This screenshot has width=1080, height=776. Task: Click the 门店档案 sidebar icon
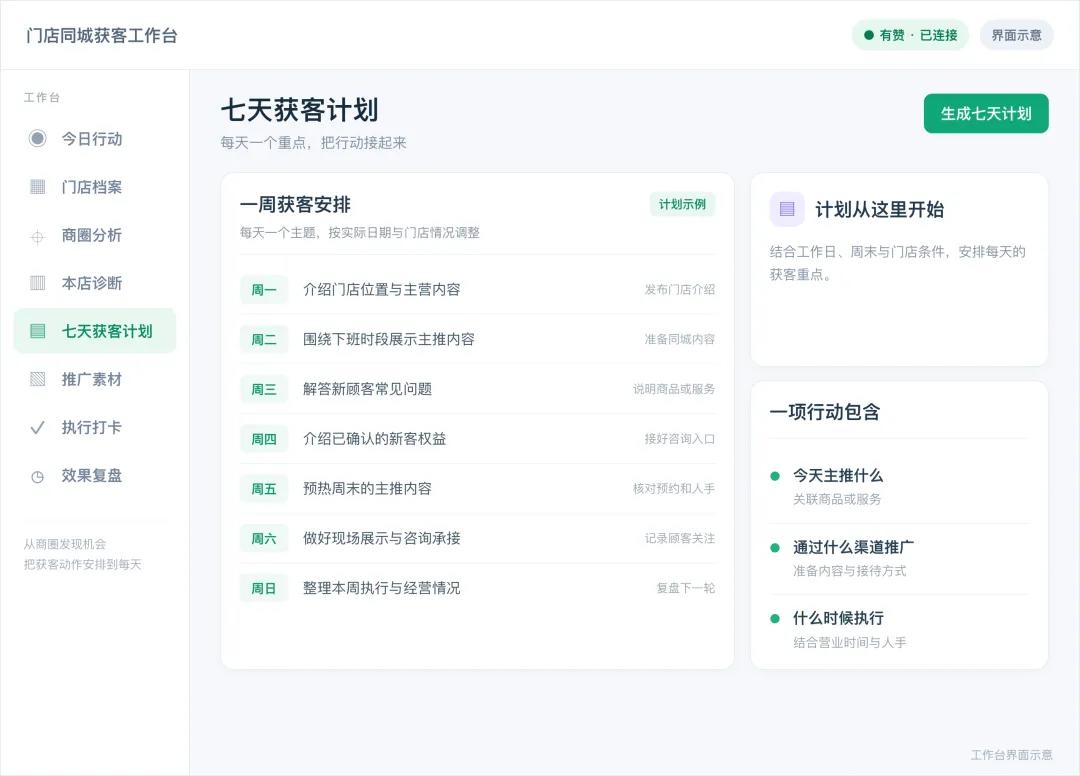38,187
